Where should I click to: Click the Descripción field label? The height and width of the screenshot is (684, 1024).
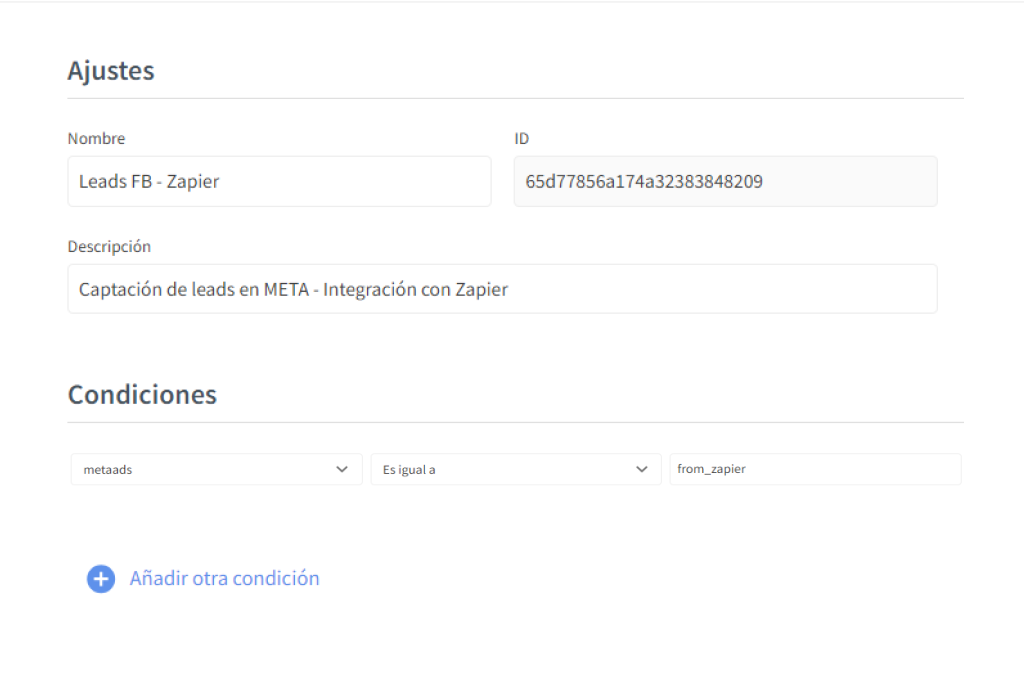109,246
